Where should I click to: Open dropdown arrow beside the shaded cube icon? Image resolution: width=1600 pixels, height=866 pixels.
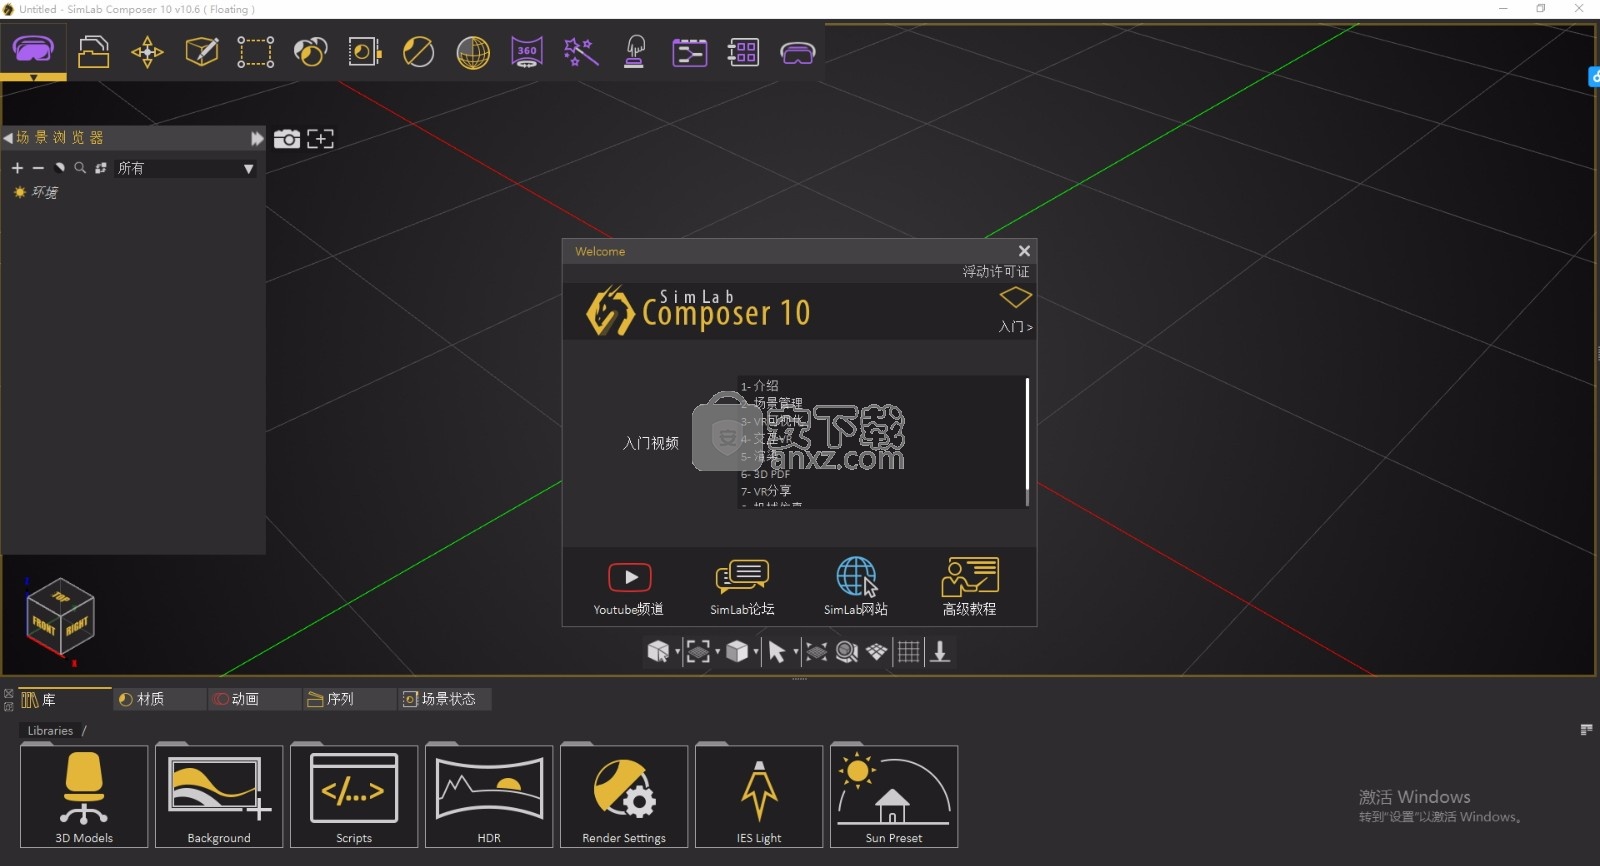click(756, 652)
